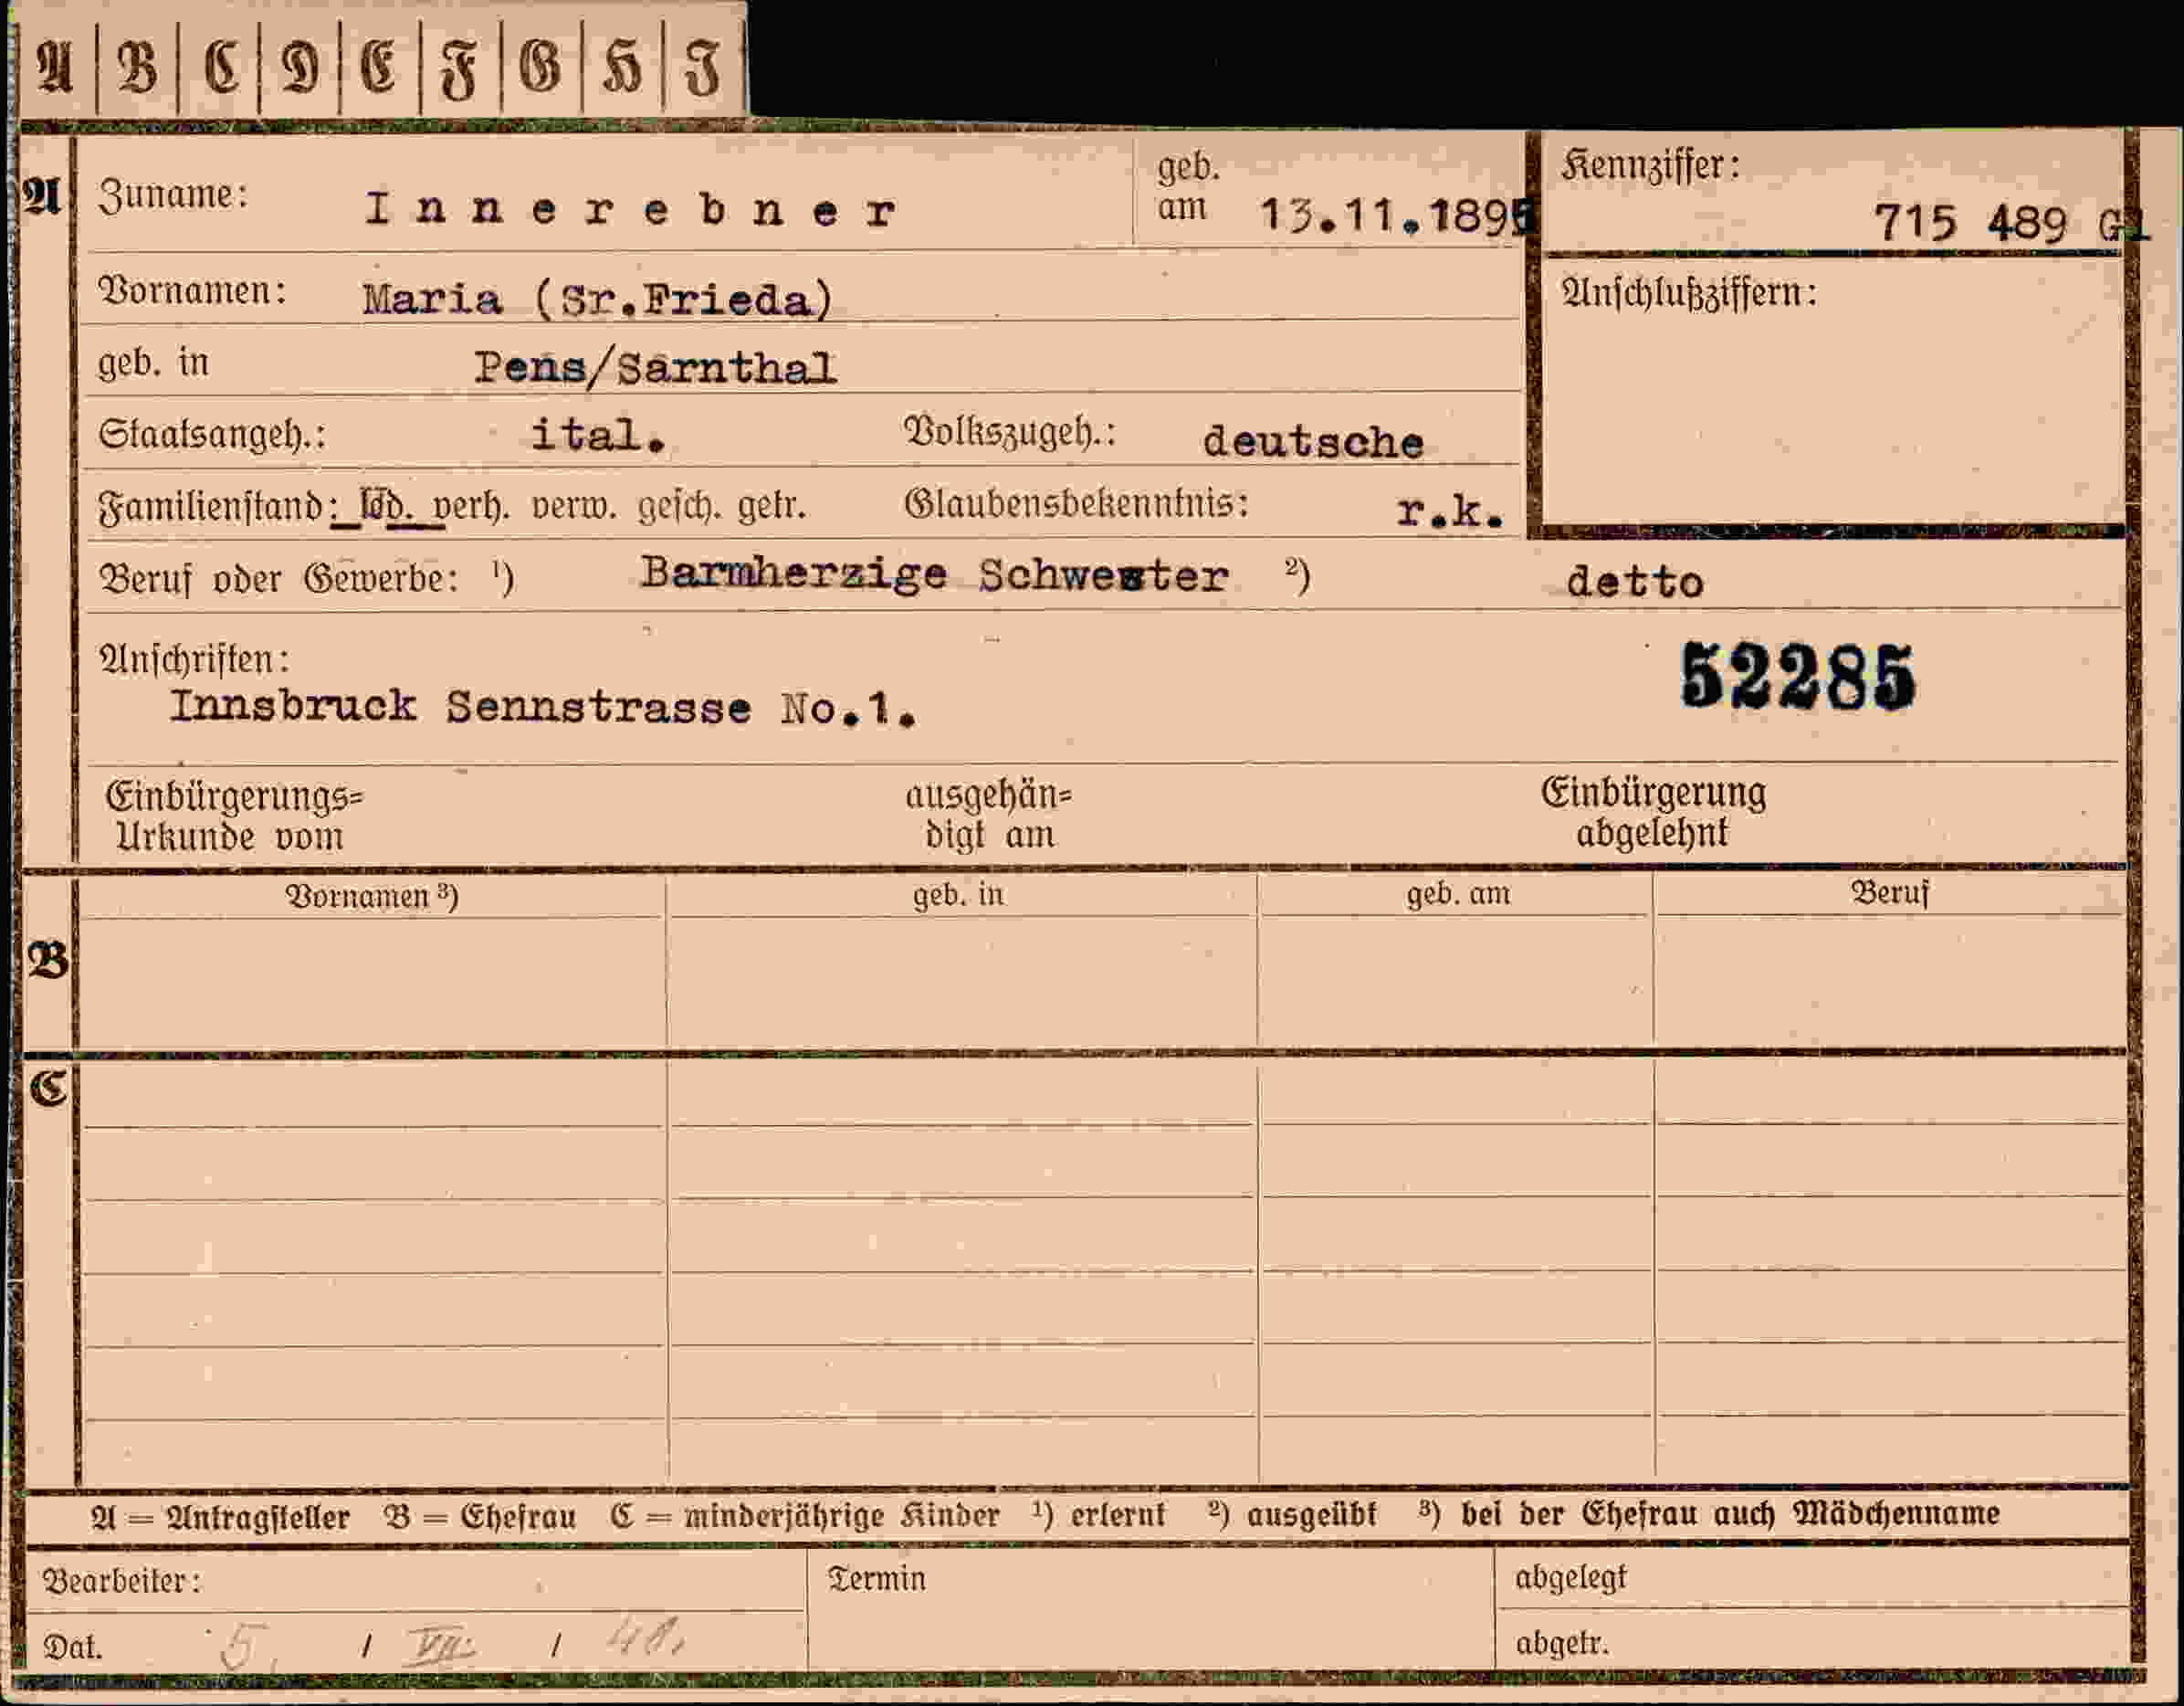Click the Dat. label
This screenshot has height=1706, width=2184.
72,1647
